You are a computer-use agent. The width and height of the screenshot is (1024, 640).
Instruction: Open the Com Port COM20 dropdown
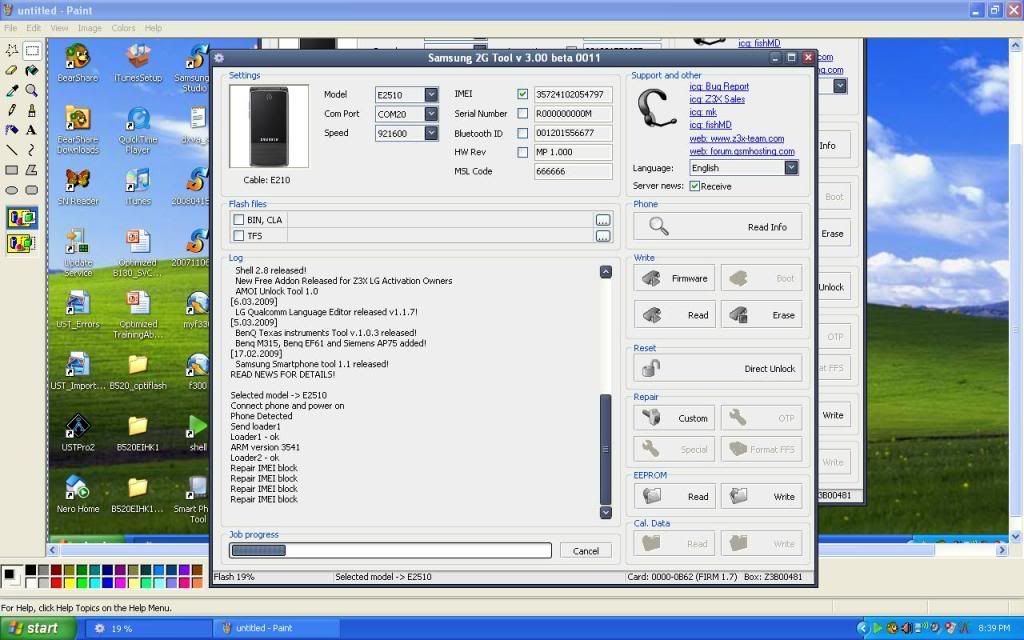pyautogui.click(x=431, y=114)
